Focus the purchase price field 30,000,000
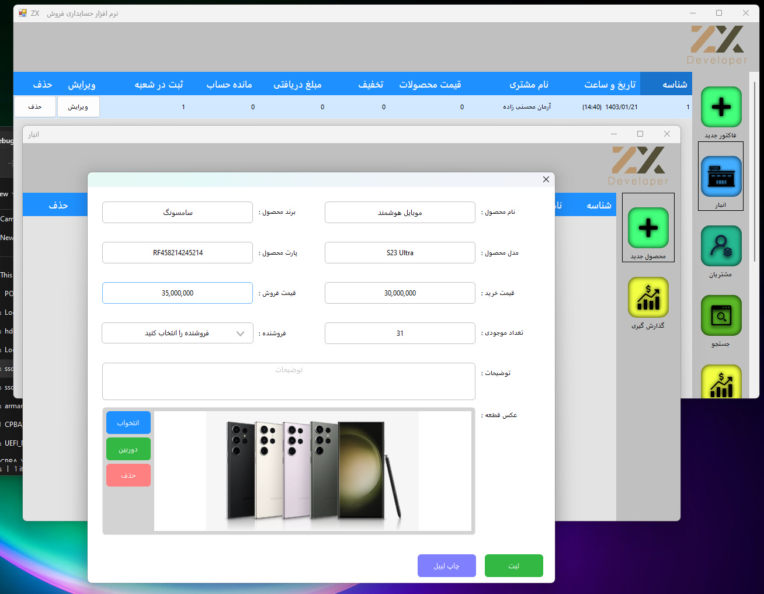Viewport: 764px width, 594px height. (400, 293)
